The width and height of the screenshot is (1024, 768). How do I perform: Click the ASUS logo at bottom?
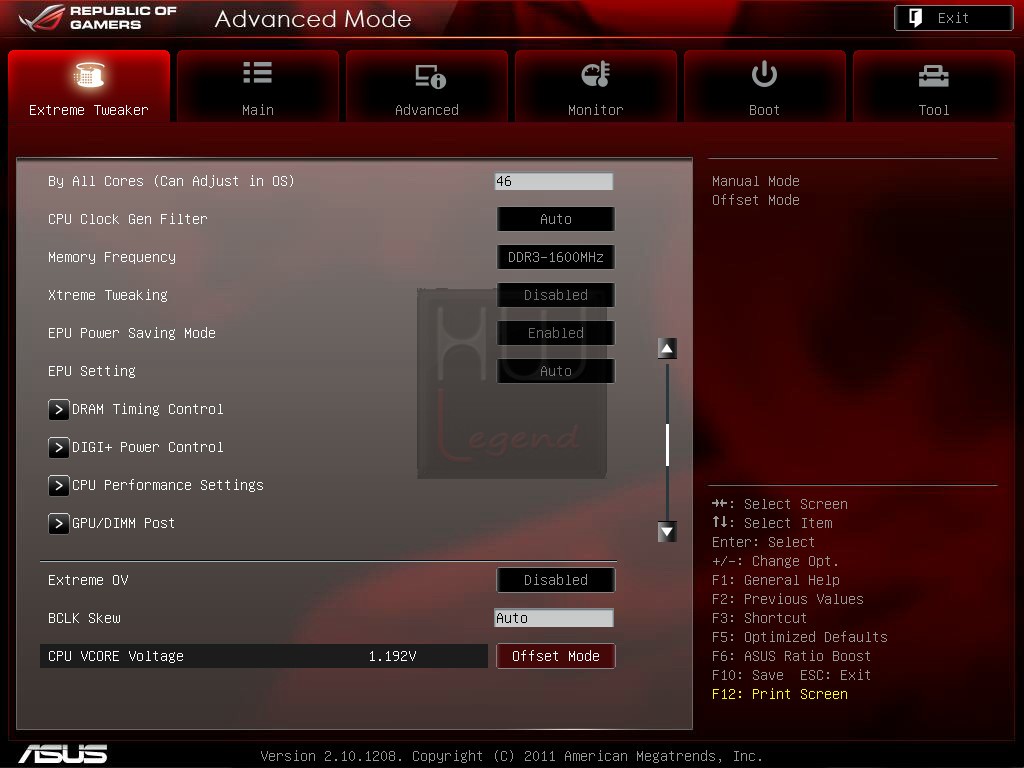pyautogui.click(x=63, y=754)
